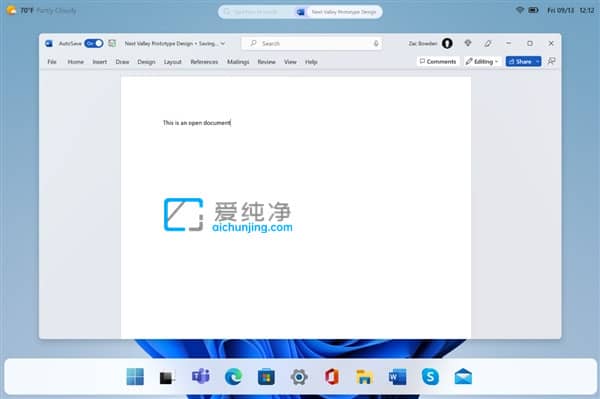The height and width of the screenshot is (399, 600).
Task: Switch to the Home tab
Action: point(76,62)
